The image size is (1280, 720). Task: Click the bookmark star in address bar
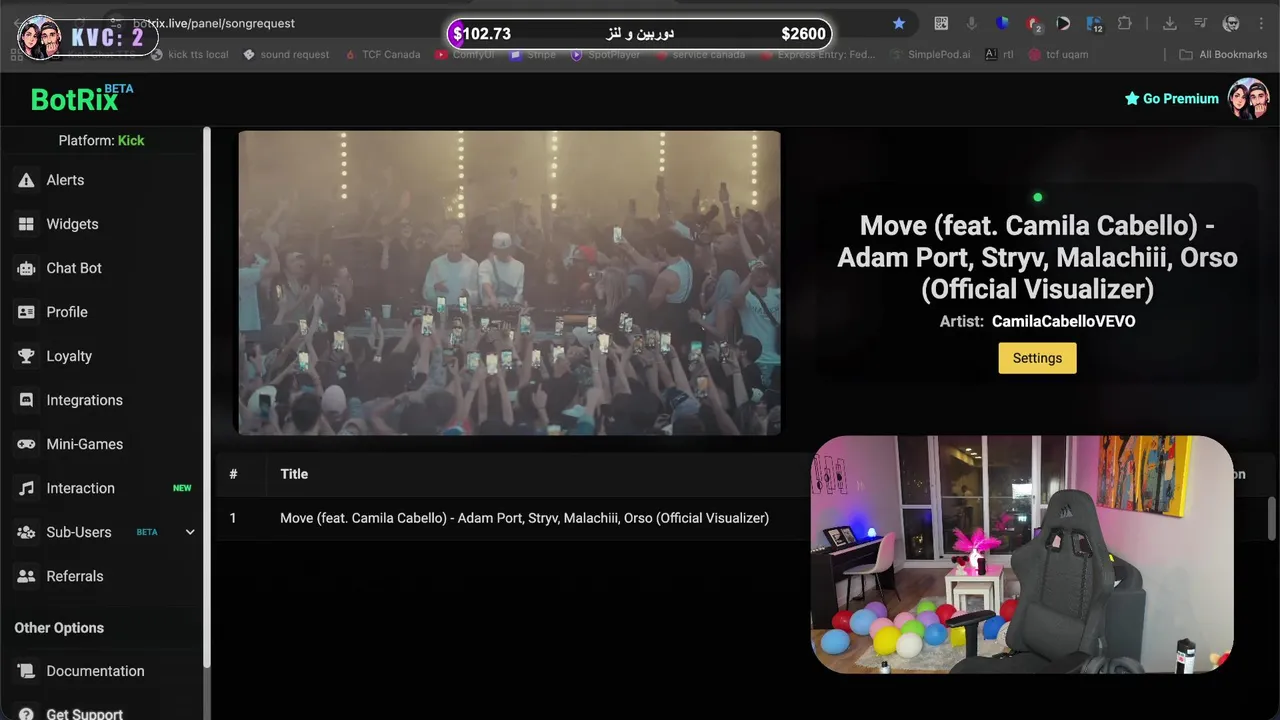pyautogui.click(x=899, y=23)
